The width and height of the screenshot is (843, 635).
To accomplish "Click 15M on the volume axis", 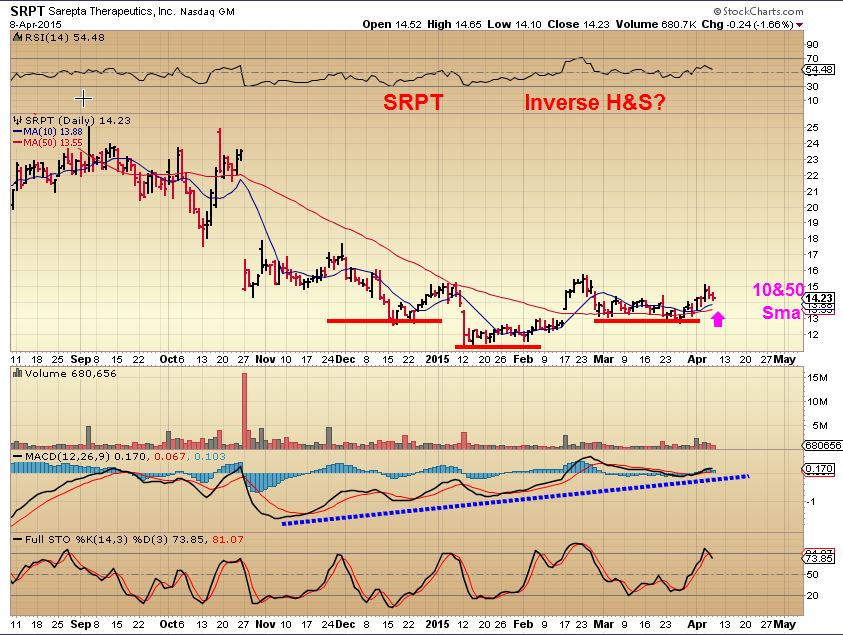I will pyautogui.click(x=817, y=377).
